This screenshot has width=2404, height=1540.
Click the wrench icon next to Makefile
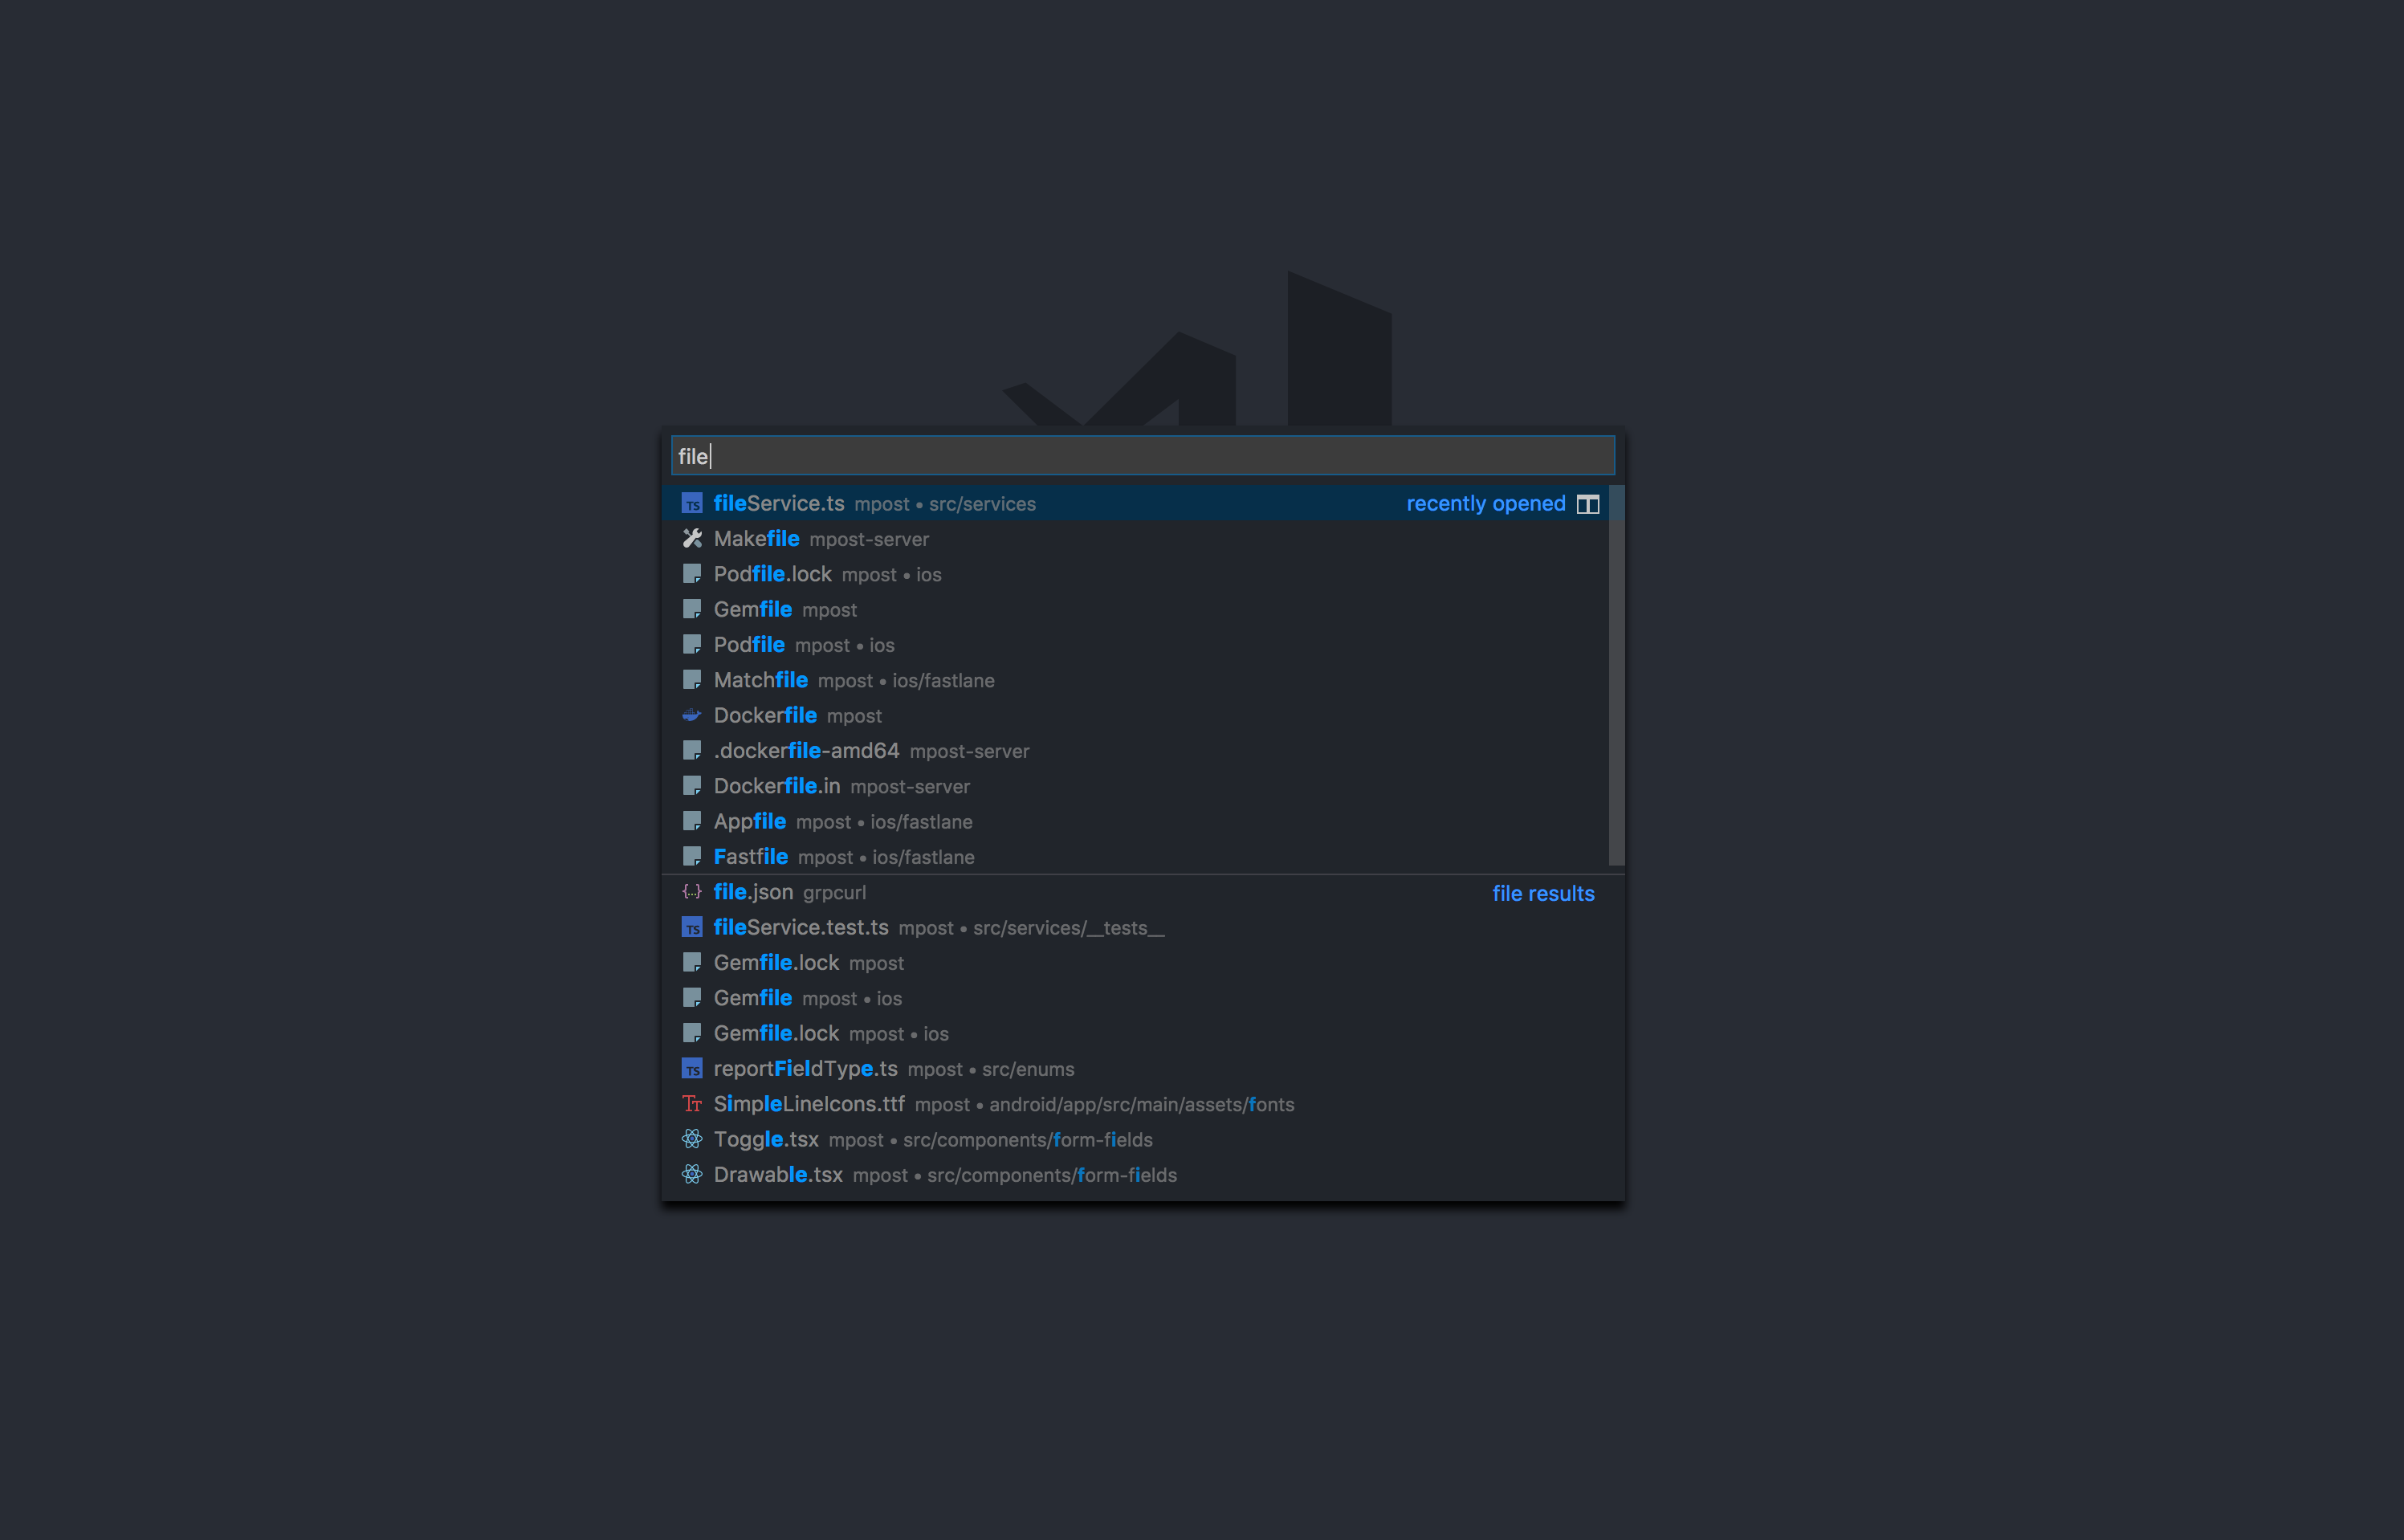[x=692, y=539]
